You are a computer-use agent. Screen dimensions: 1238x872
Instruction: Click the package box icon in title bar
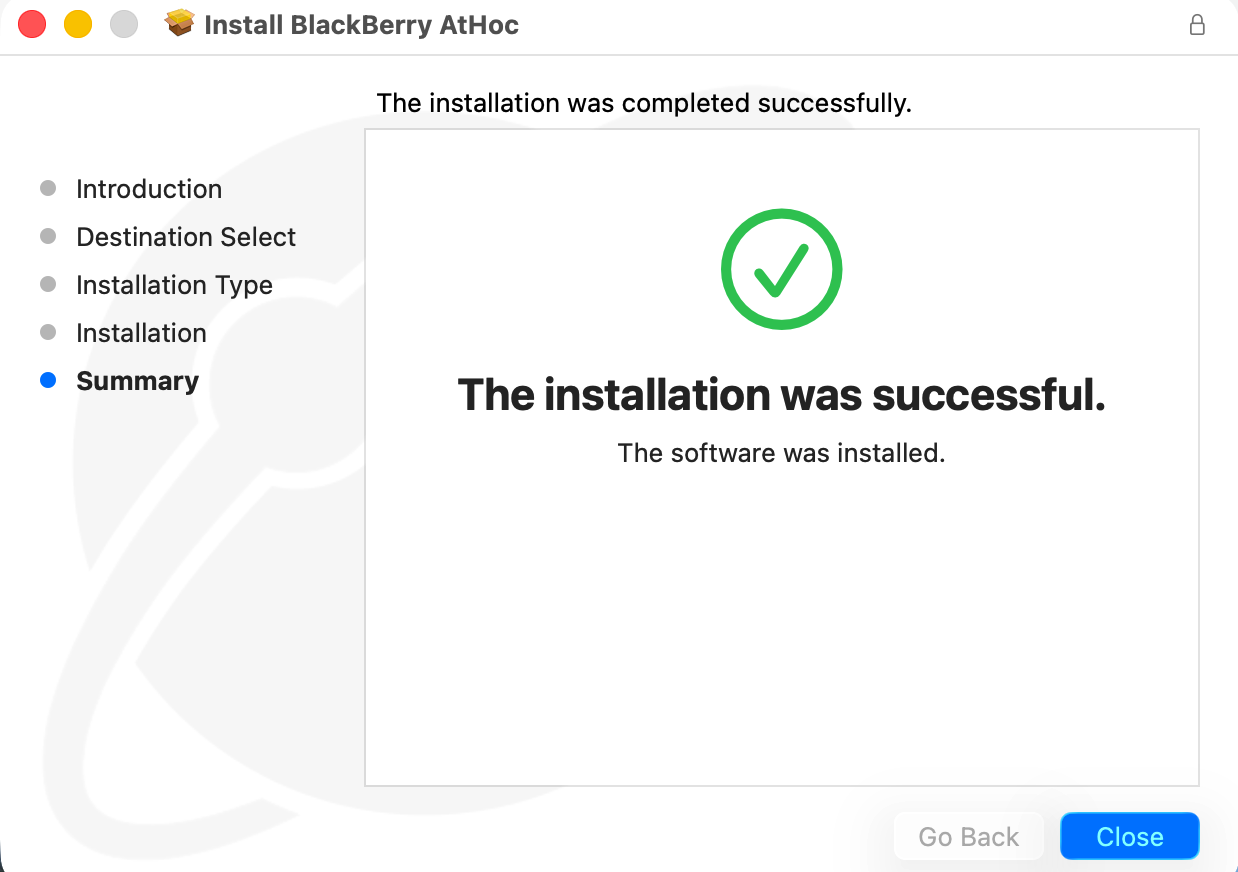(180, 24)
